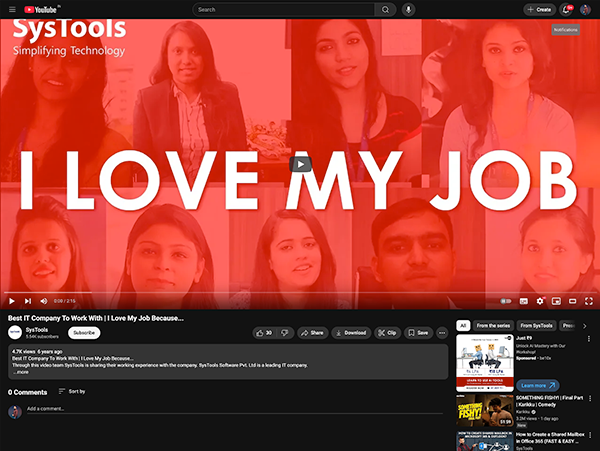Open Shared Mailbox Office 365 video title

tap(550, 438)
